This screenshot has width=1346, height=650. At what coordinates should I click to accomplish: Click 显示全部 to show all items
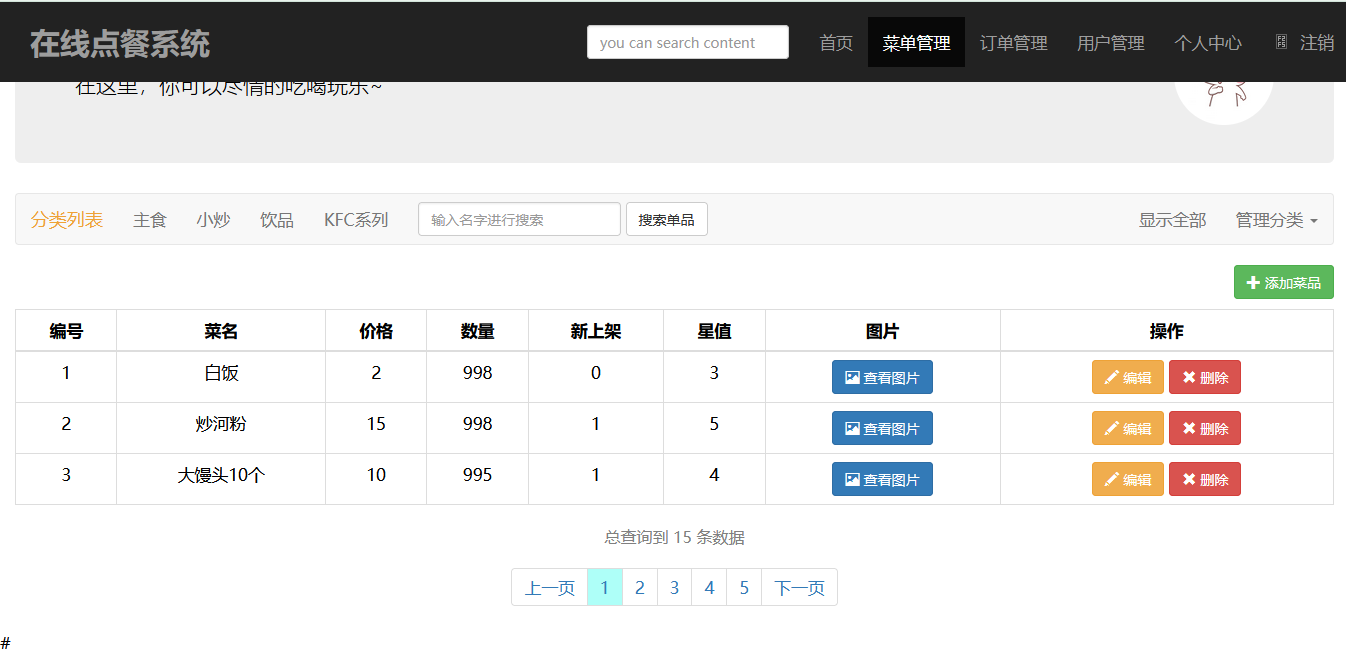tap(1171, 219)
